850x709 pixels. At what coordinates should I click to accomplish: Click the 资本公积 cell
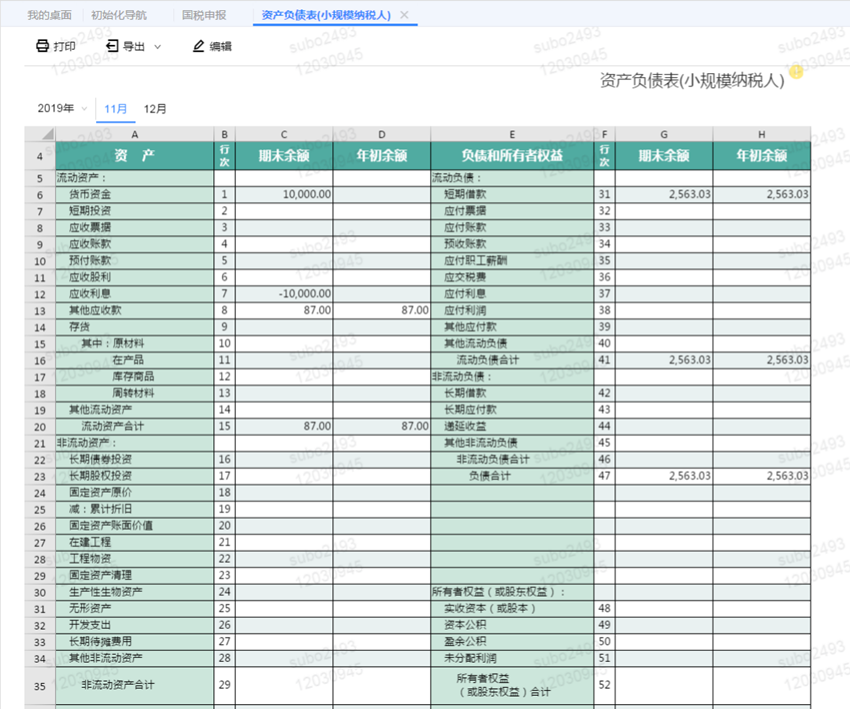point(512,626)
